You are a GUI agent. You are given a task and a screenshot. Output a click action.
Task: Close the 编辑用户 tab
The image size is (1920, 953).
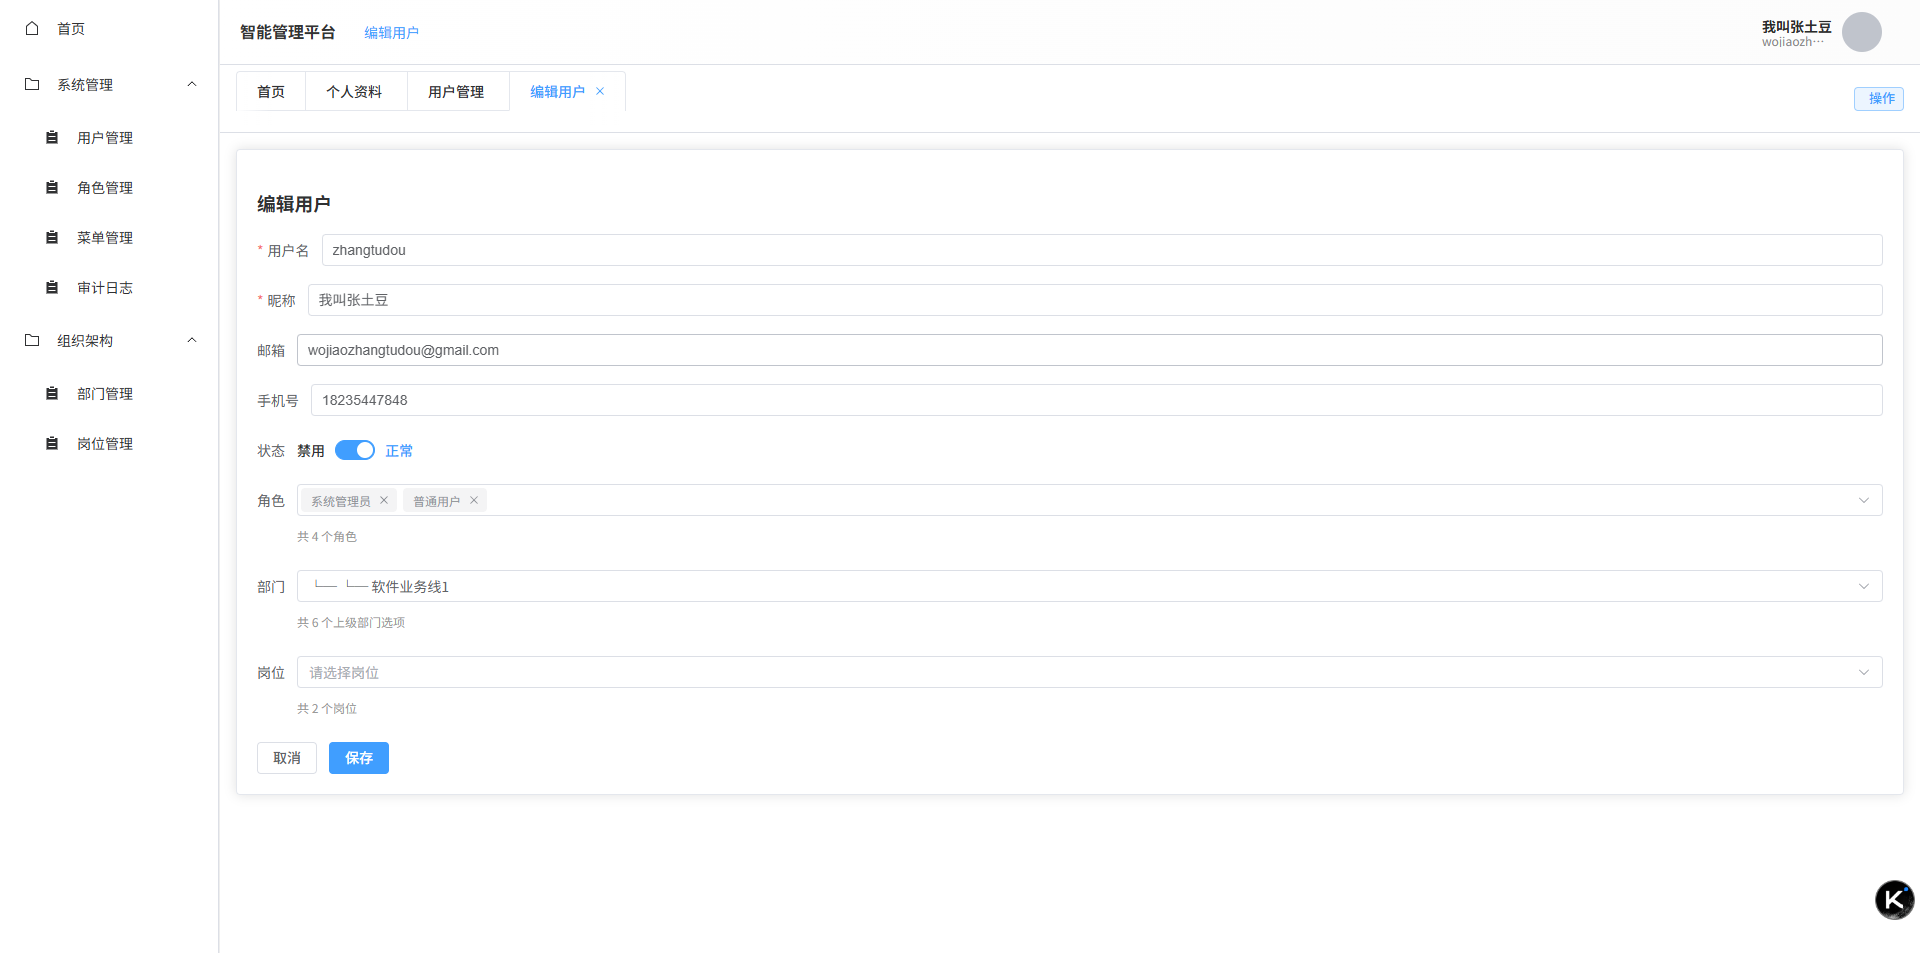click(x=600, y=91)
